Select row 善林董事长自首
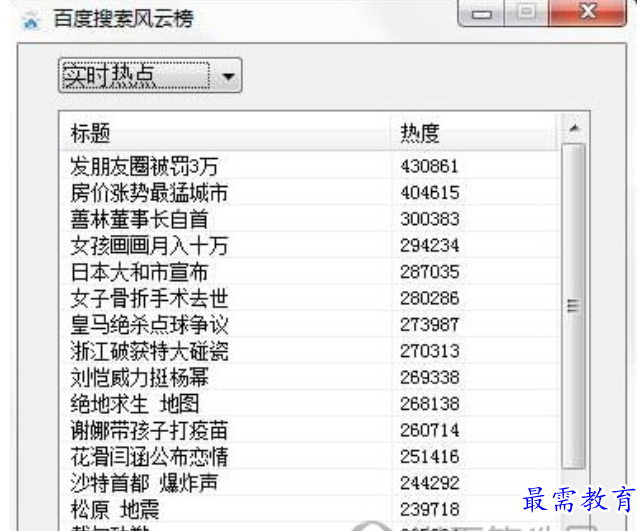The width and height of the screenshot is (644, 531). coord(309,219)
